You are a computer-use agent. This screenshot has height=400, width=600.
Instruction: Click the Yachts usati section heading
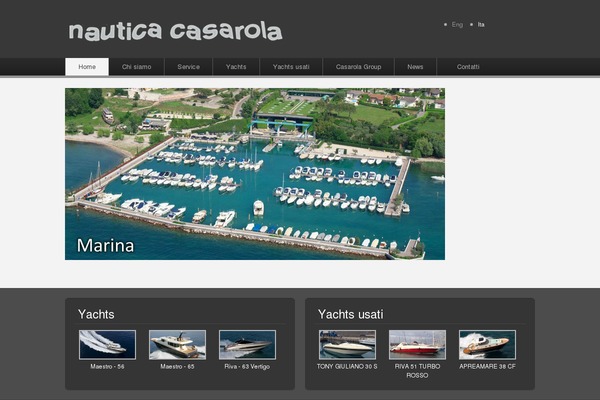pos(351,314)
